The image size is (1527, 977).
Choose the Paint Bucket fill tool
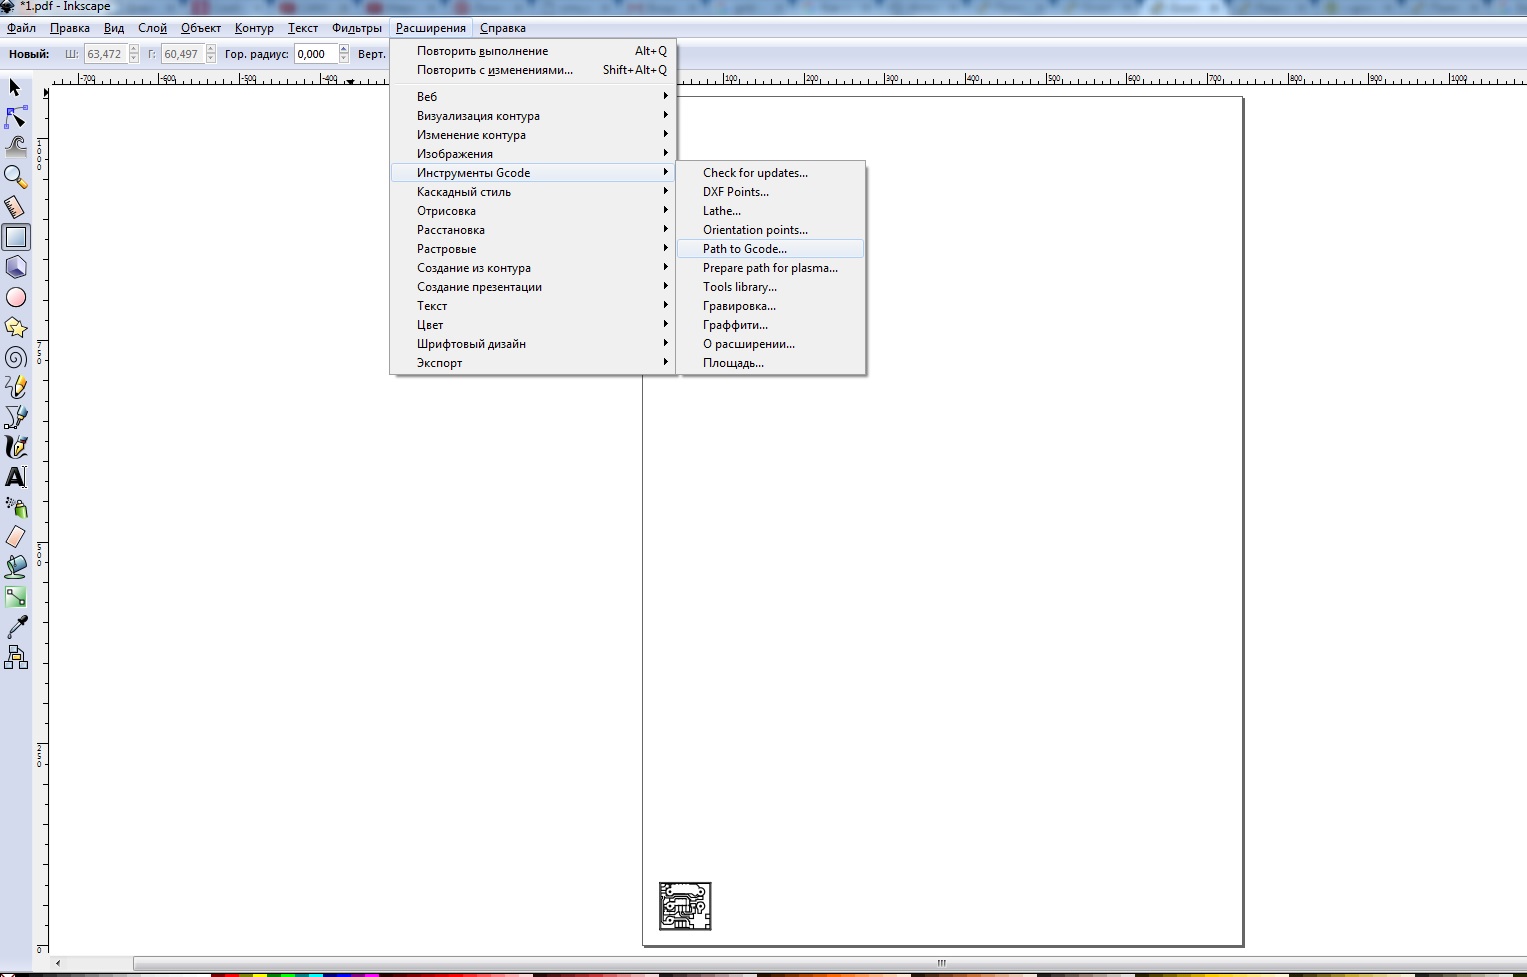pyautogui.click(x=16, y=567)
